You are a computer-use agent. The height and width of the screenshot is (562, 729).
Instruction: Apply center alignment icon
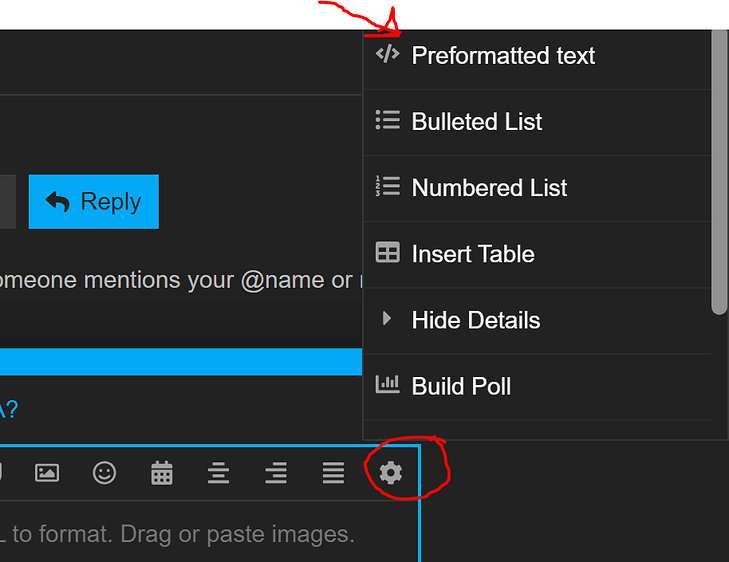coord(219,473)
